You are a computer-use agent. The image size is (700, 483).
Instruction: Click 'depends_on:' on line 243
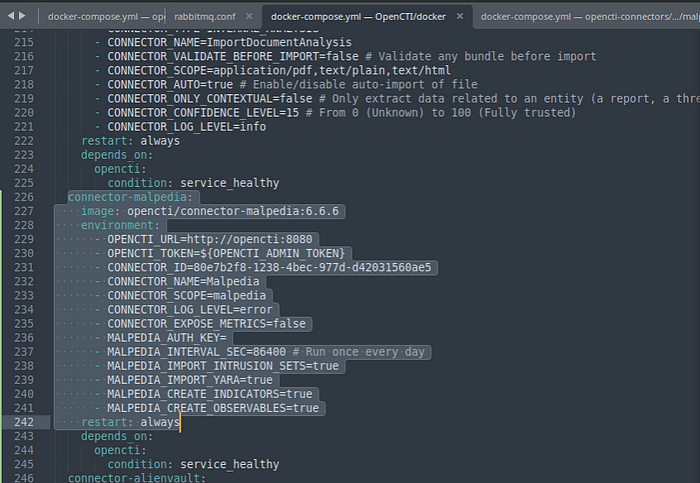[117, 436]
